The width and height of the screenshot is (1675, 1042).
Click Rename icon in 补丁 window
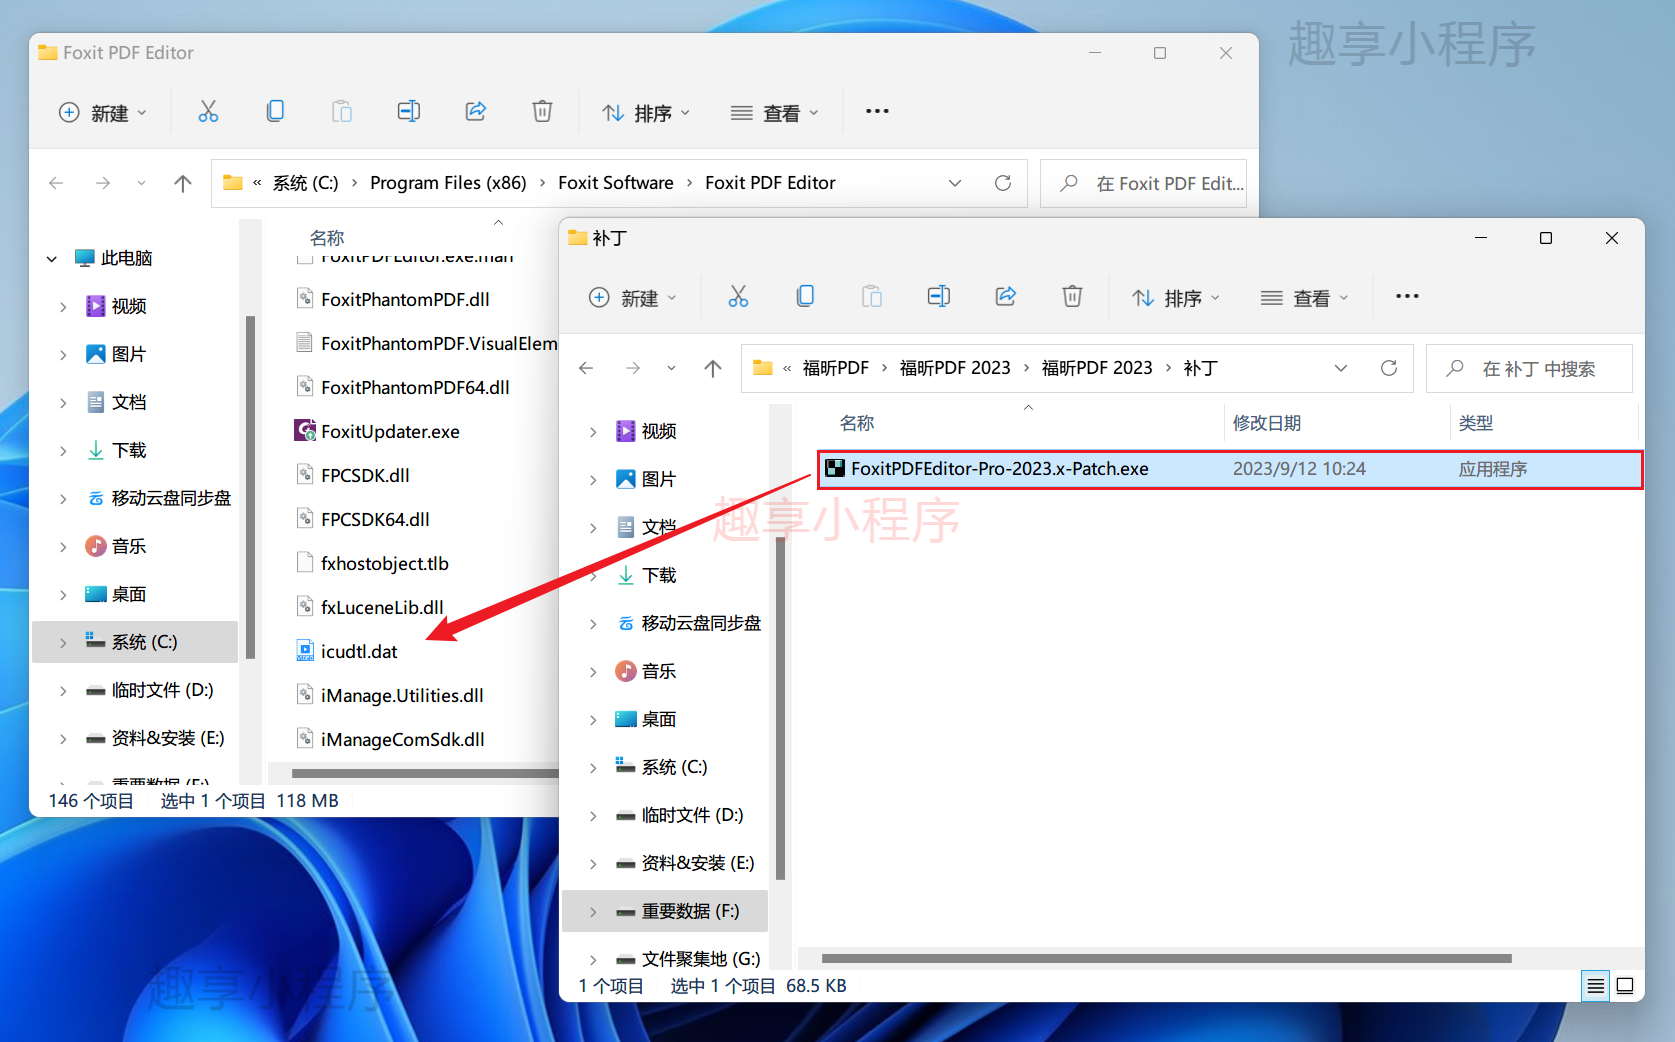[939, 296]
